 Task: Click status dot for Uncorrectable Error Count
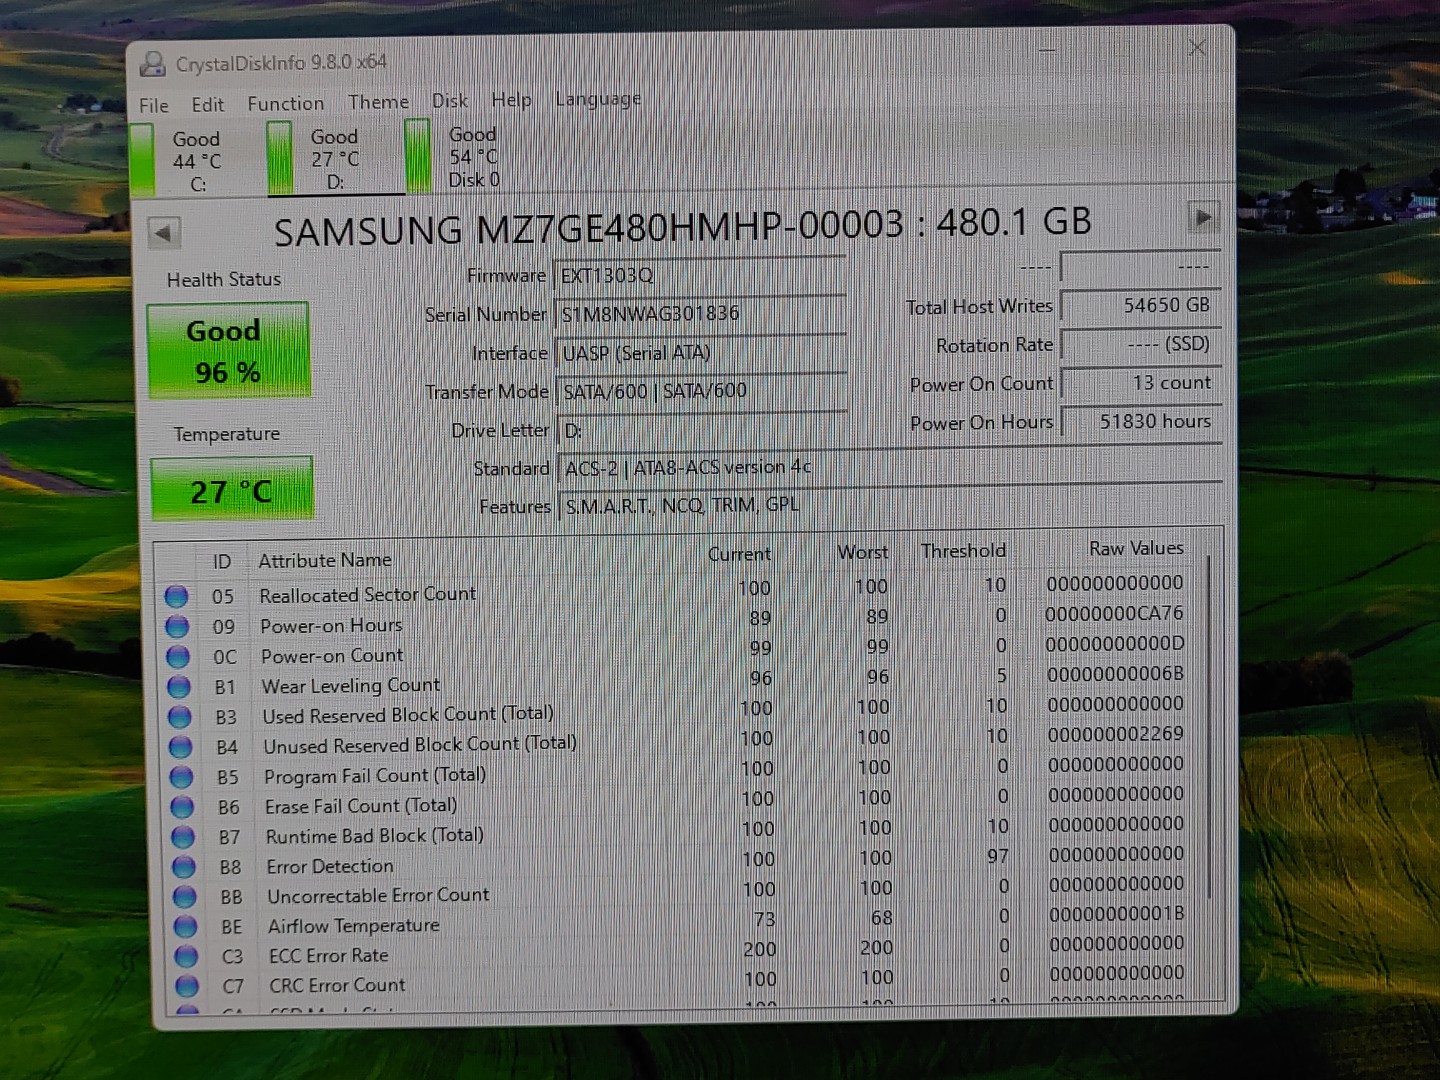(185, 896)
